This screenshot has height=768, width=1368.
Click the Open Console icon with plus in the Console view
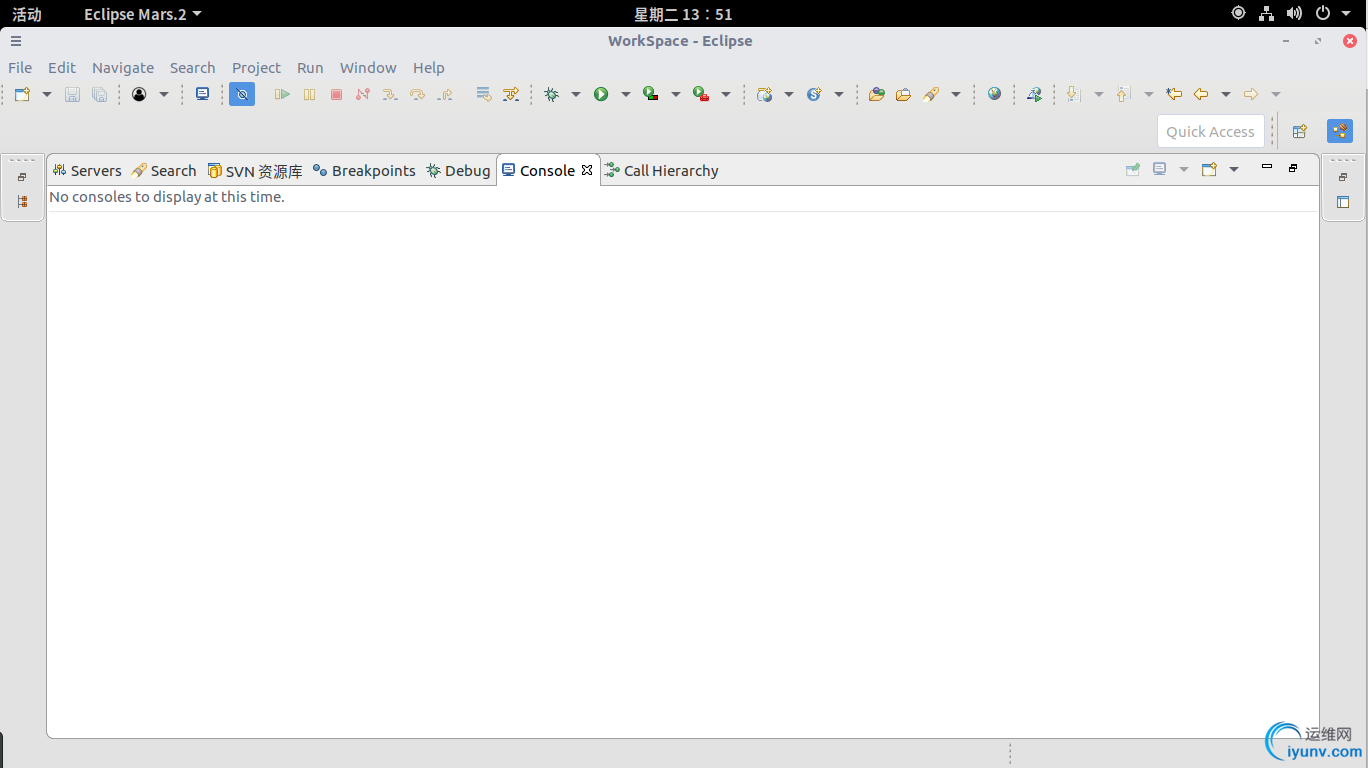(1209, 169)
